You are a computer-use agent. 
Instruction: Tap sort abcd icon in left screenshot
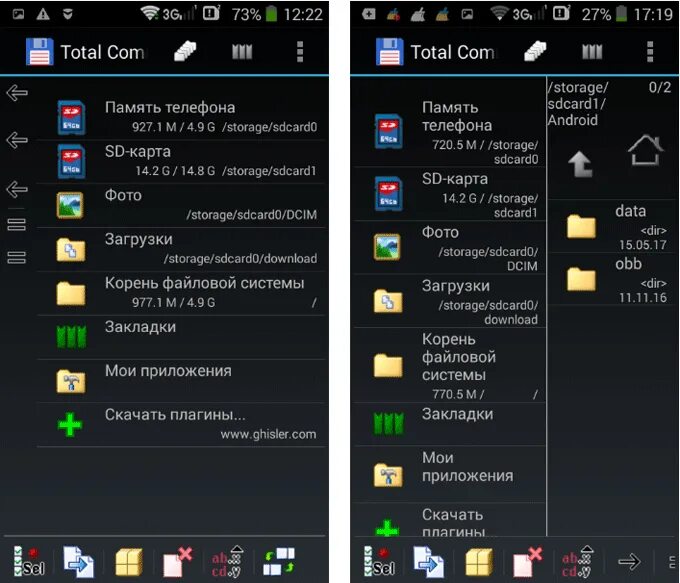pos(227,562)
